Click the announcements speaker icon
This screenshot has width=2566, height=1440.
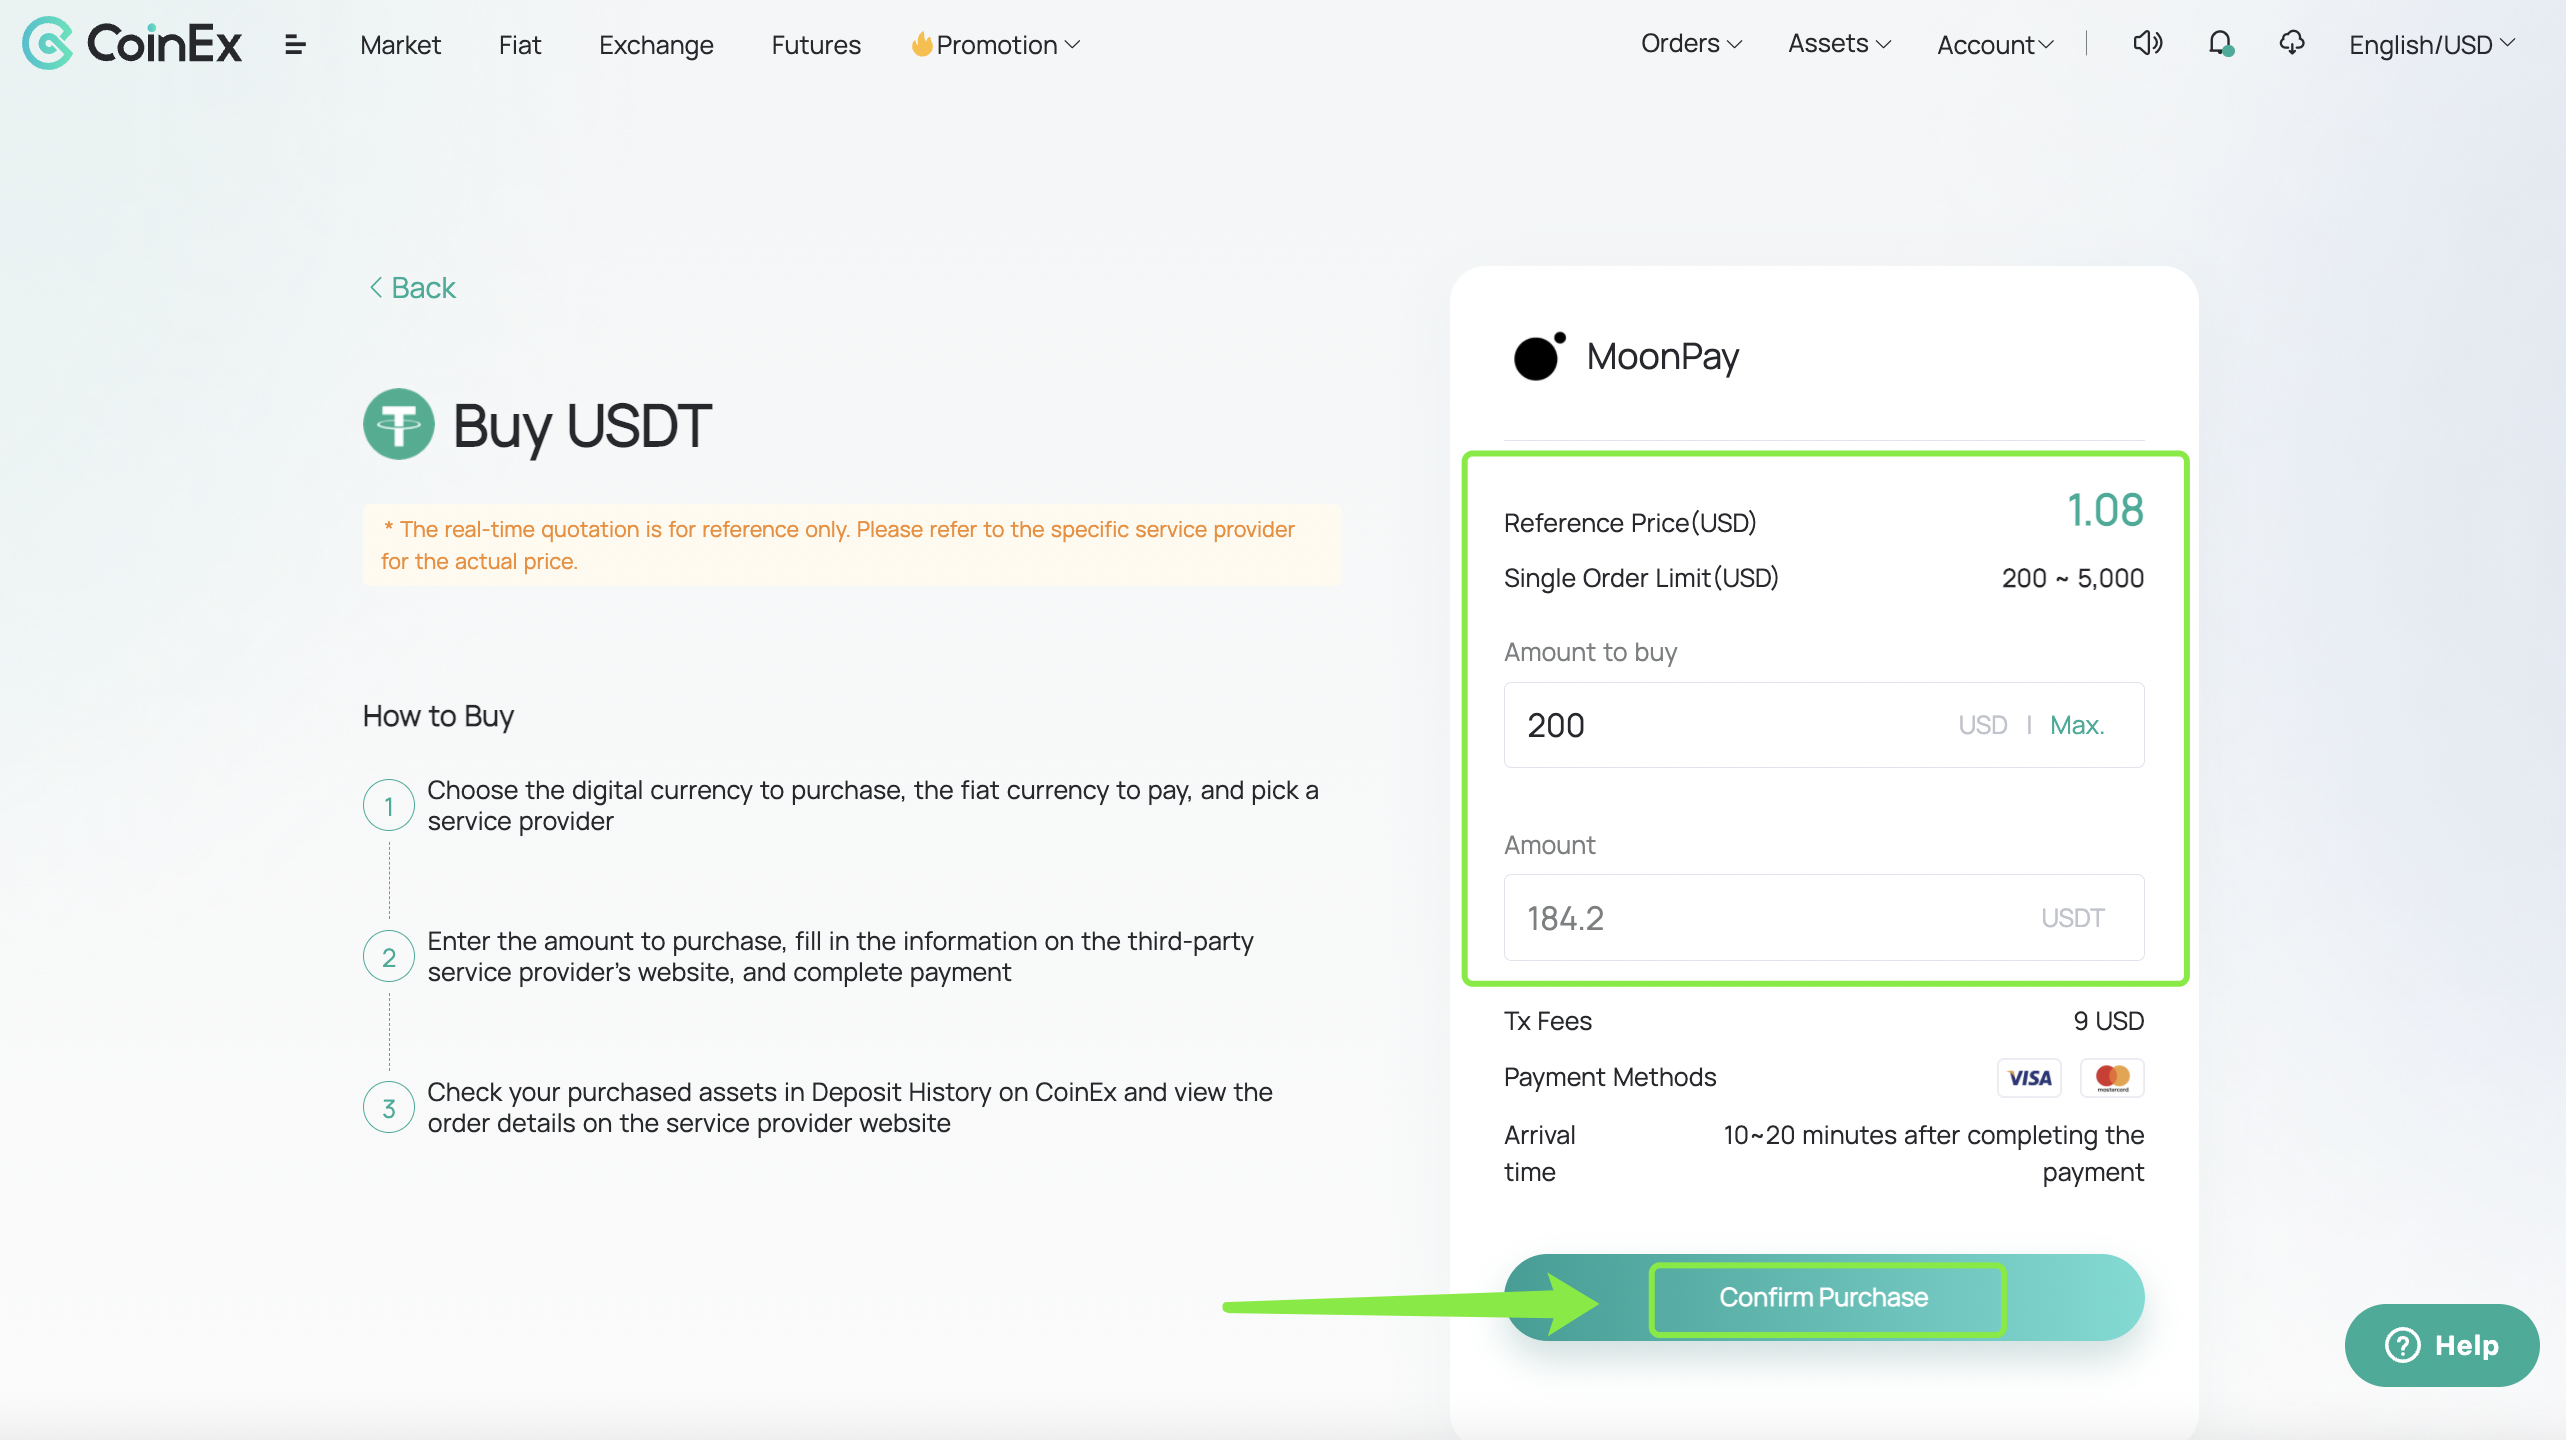[2147, 43]
